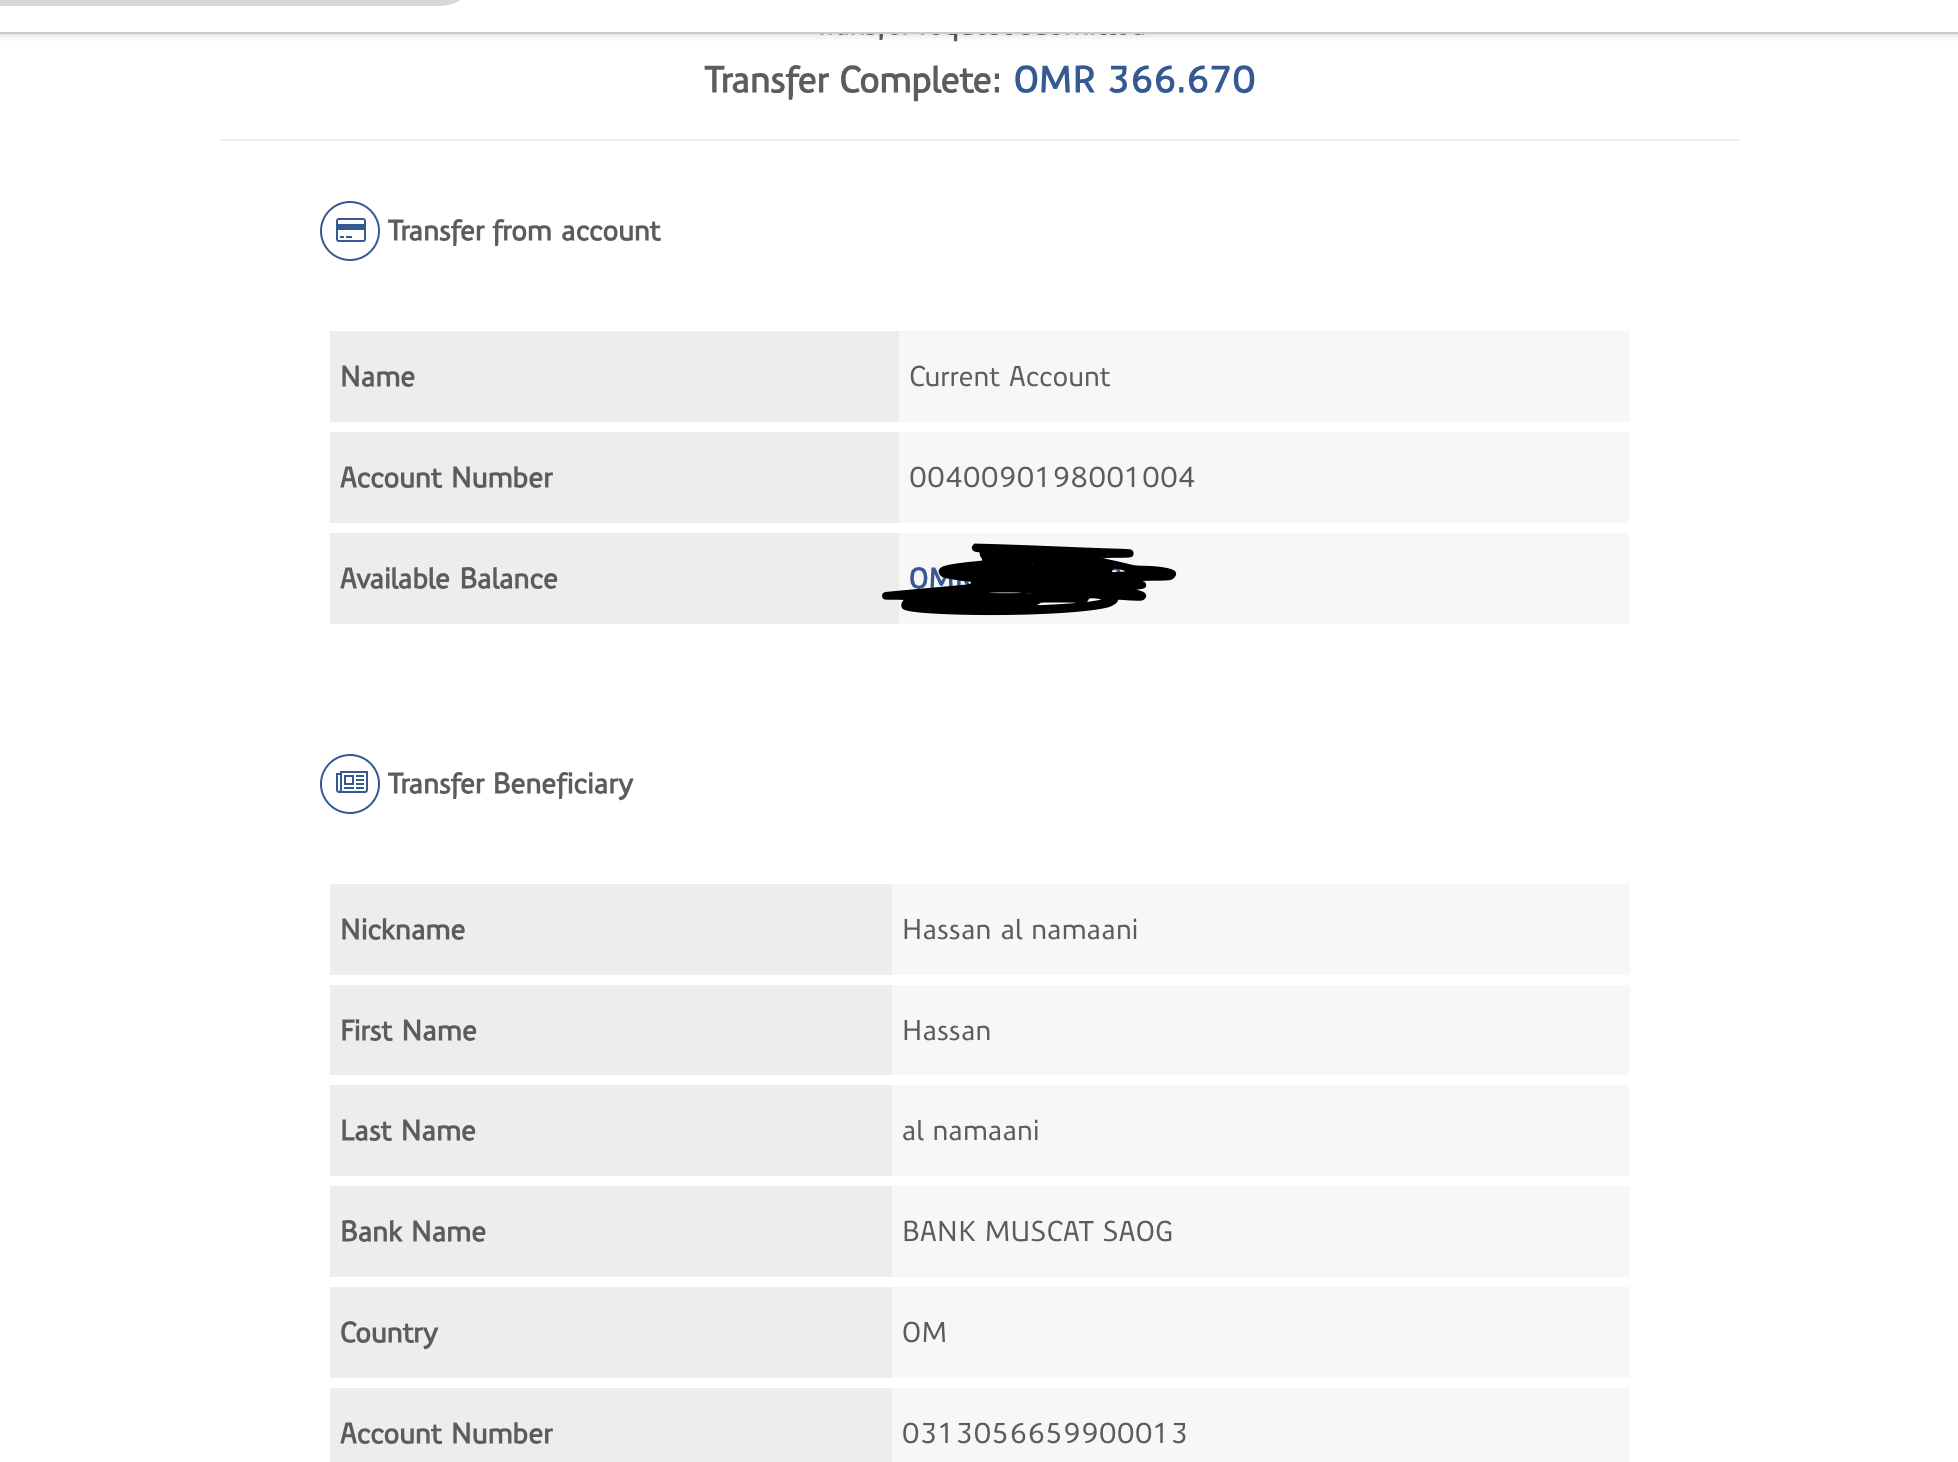Image resolution: width=1958 pixels, height=1462 pixels.
Task: Click the blacked-out available balance amount
Action: [1030, 579]
